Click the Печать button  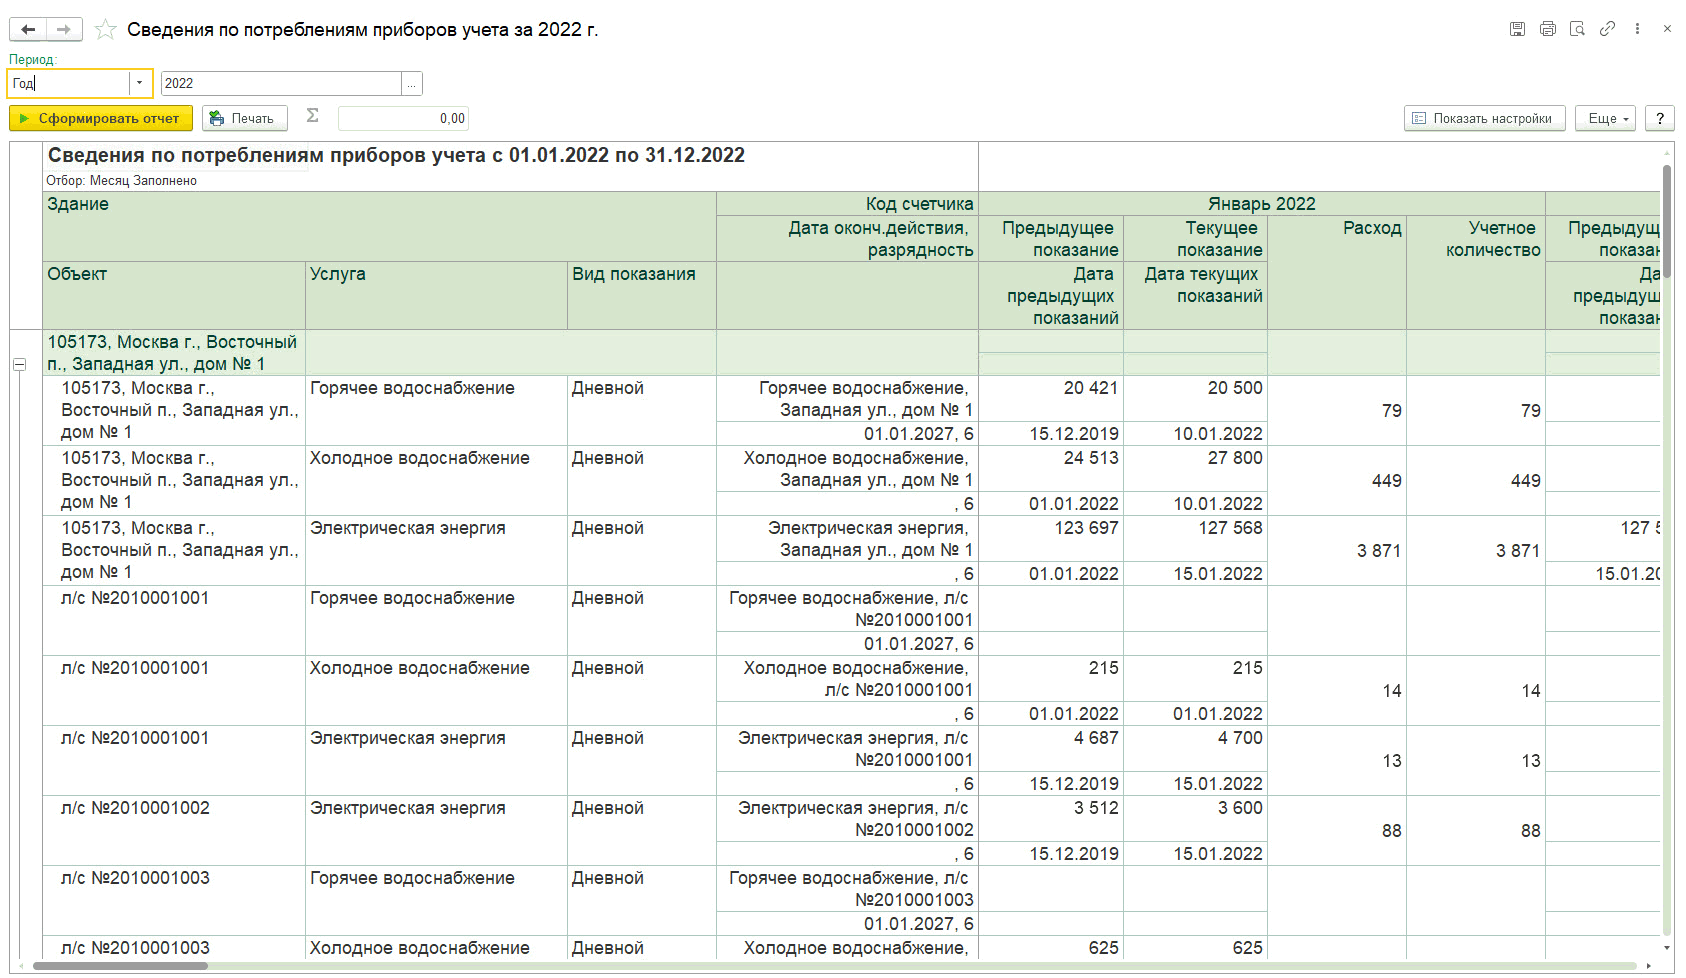coord(245,118)
